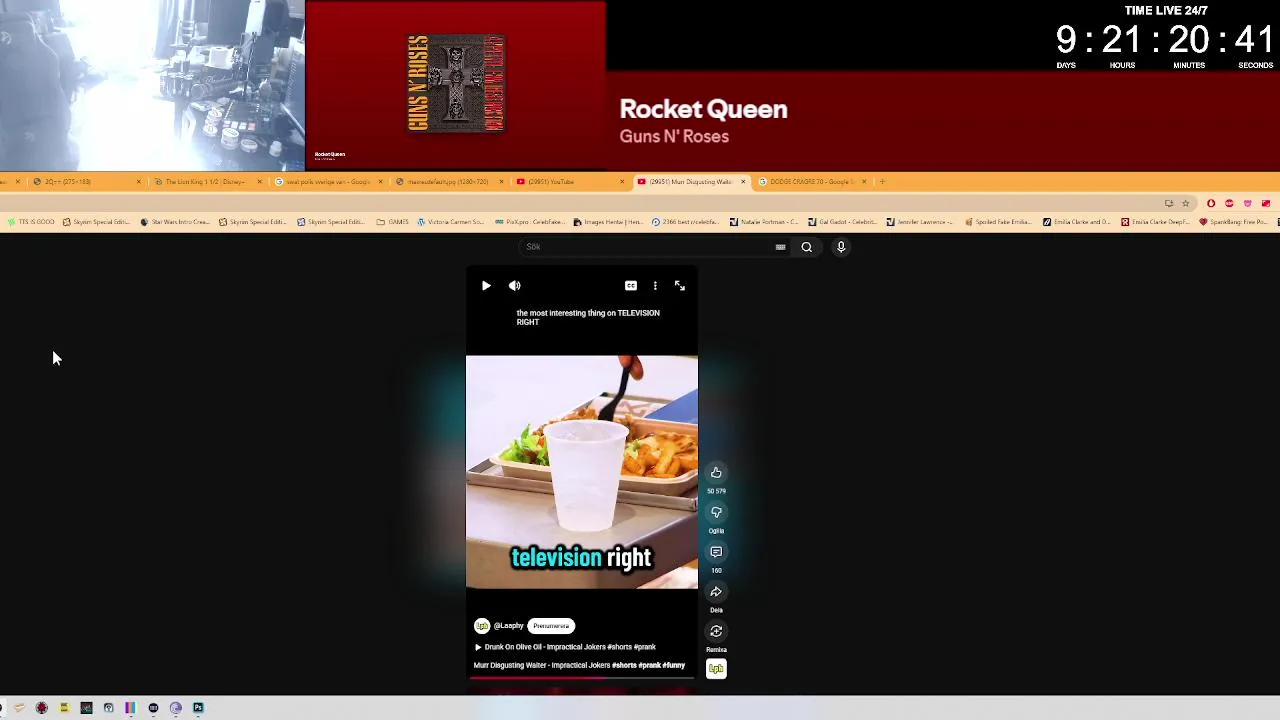This screenshot has width=1280, height=720.
Task: Play the paused Shorts video
Action: pyautogui.click(x=486, y=286)
